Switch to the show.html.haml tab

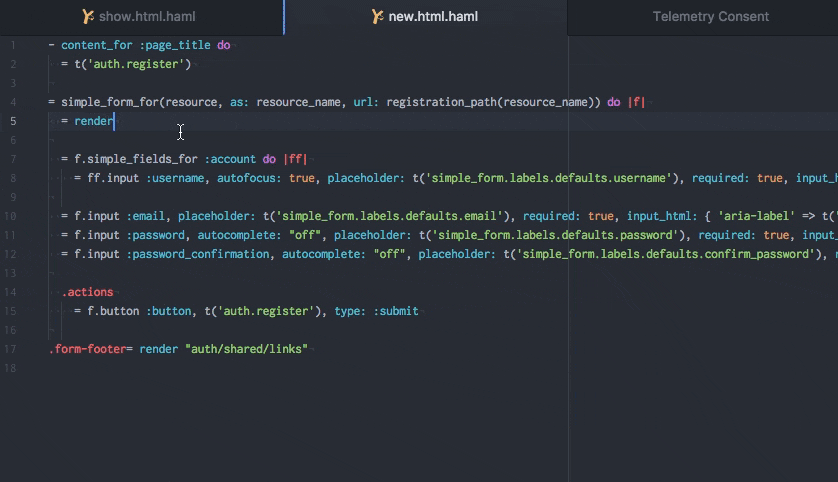click(141, 17)
